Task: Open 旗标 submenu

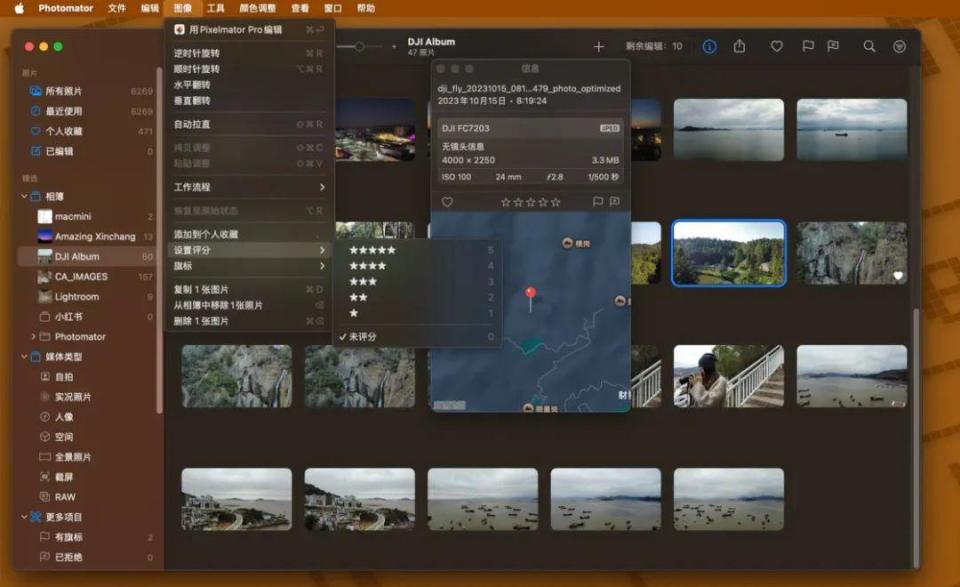Action: coord(249,266)
